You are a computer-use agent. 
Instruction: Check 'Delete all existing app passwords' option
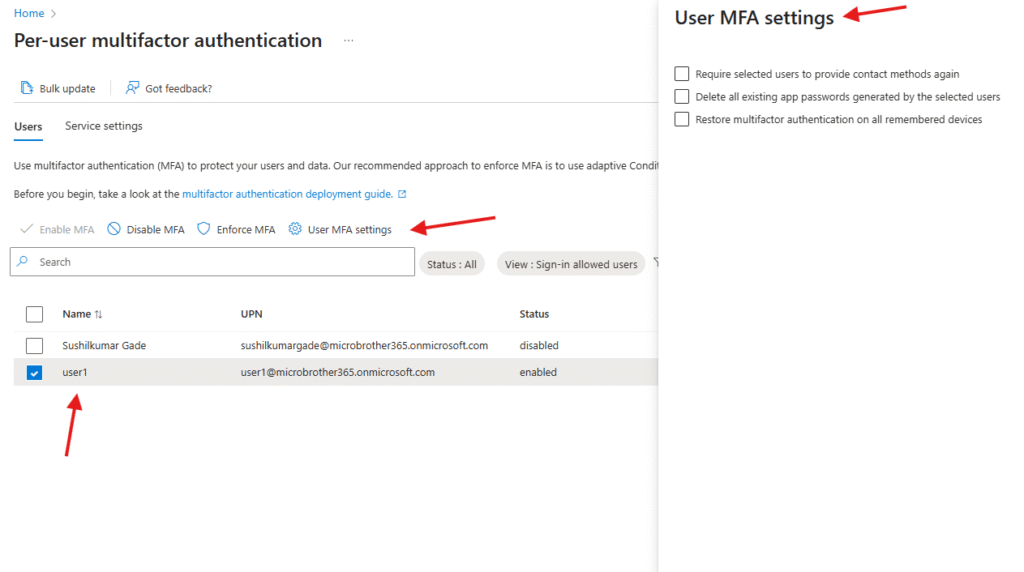682,97
